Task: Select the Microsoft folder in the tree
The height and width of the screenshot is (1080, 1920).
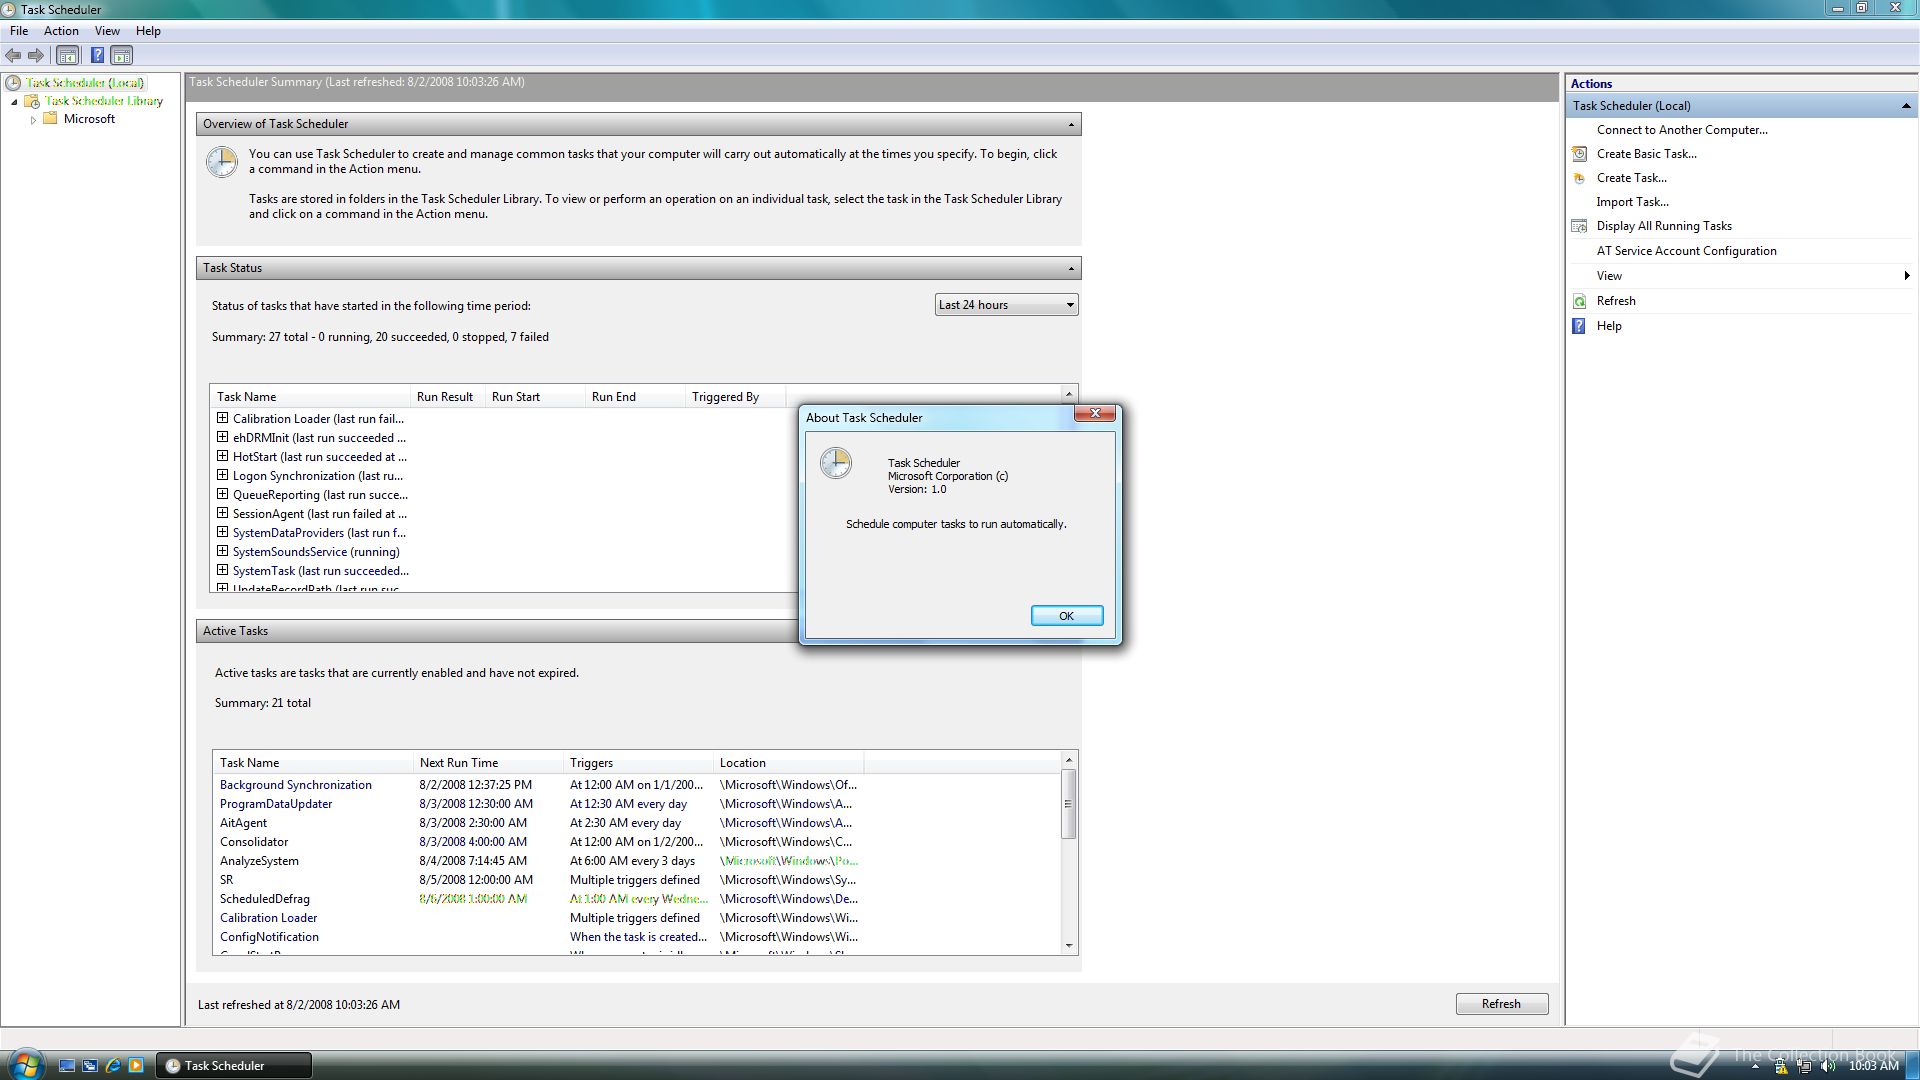Action: (x=89, y=119)
